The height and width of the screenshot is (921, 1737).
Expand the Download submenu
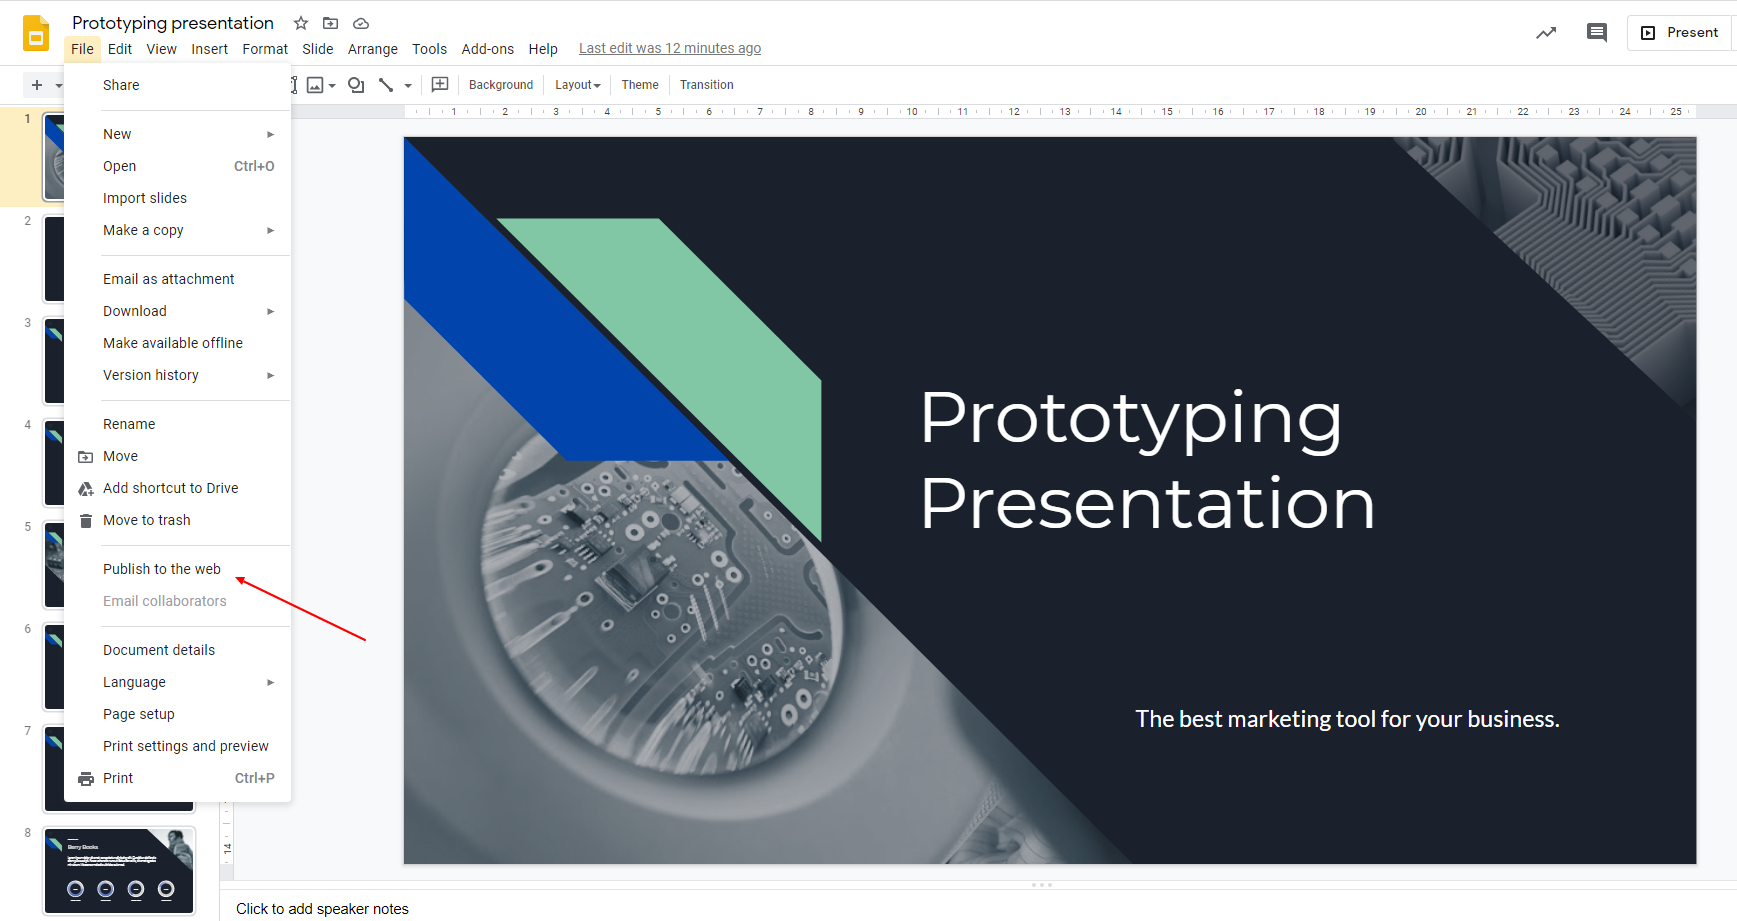(x=270, y=311)
